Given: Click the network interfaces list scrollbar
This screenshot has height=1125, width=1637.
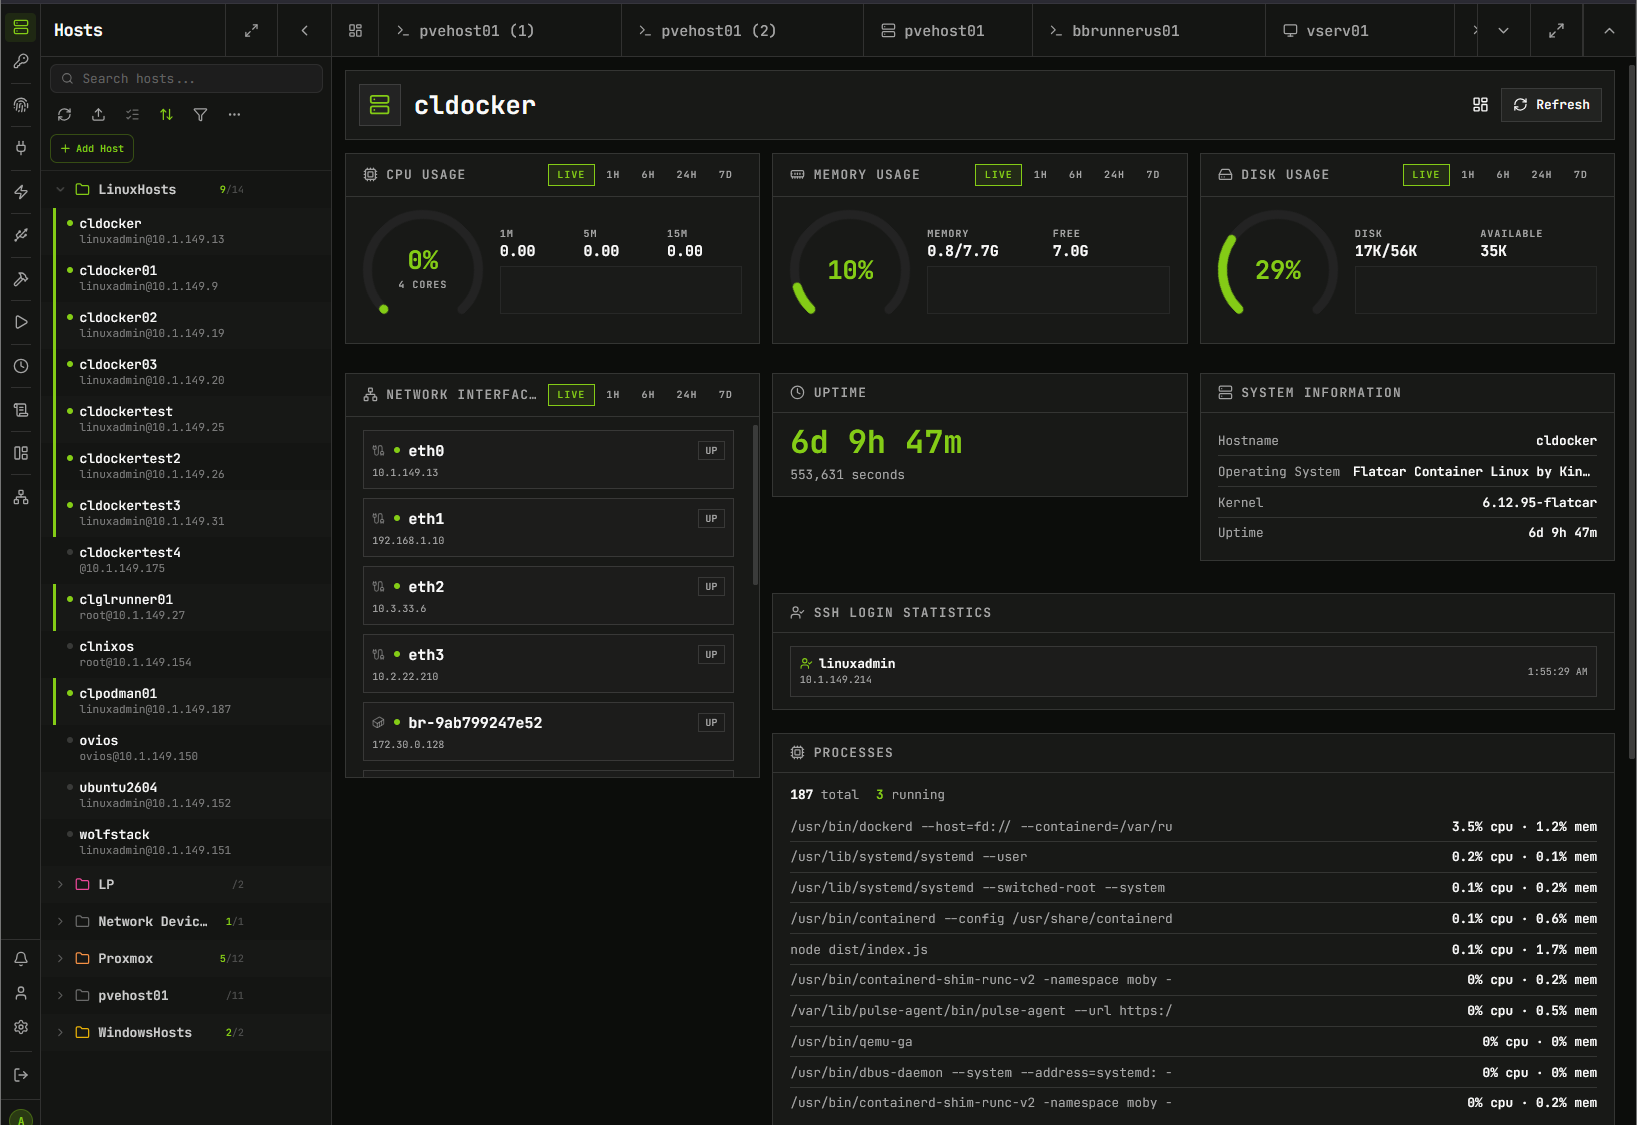Looking at the screenshot, I should [x=755, y=505].
